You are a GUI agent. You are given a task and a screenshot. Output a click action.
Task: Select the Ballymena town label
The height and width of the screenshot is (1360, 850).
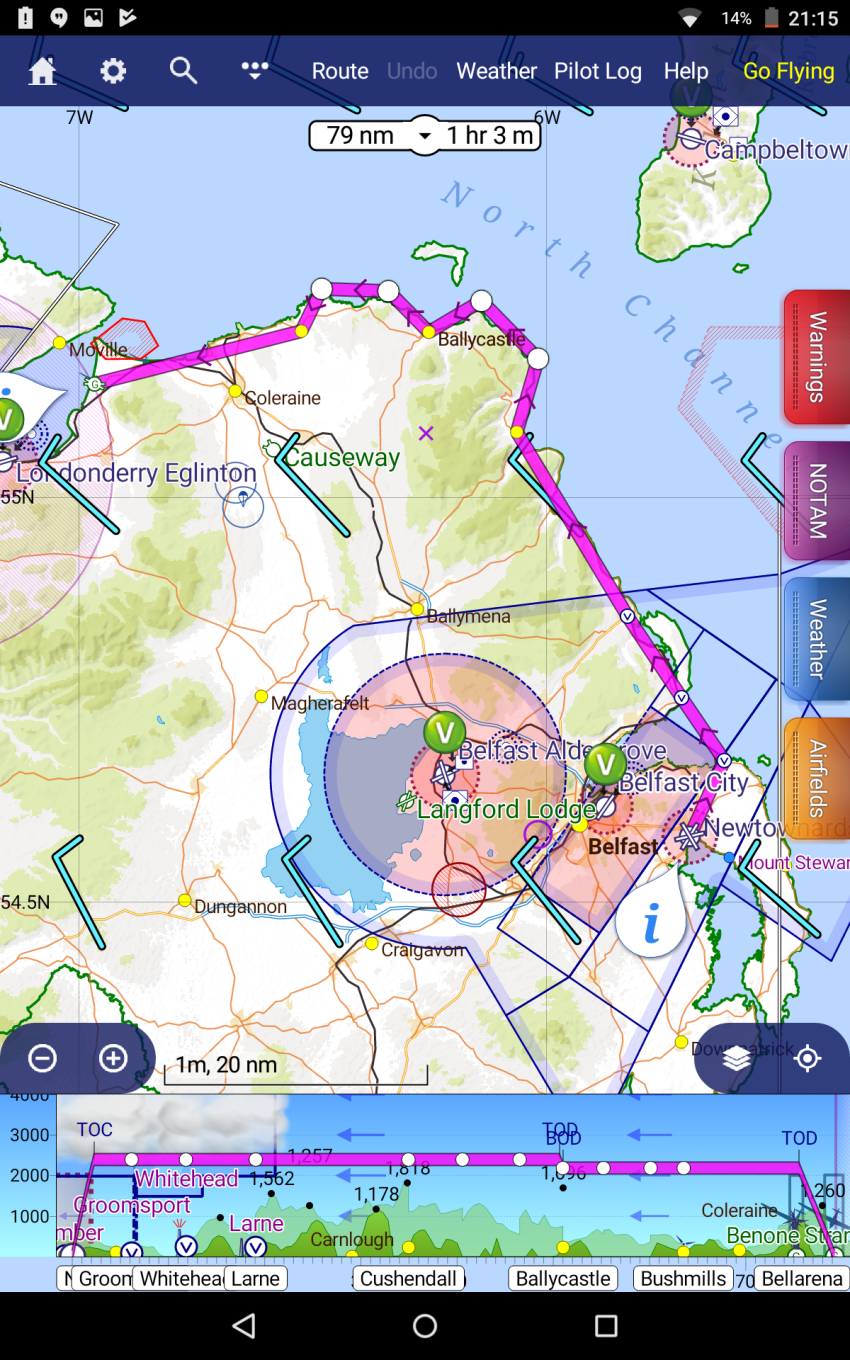coord(469,616)
